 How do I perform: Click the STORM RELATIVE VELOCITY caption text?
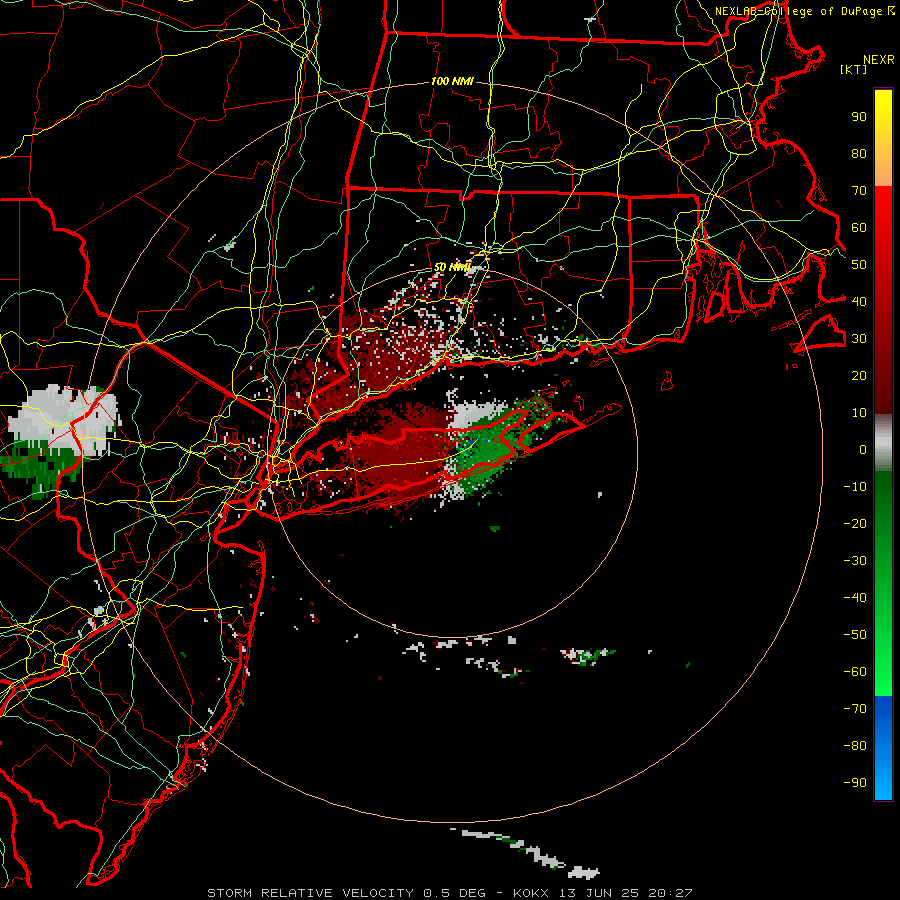(x=310, y=893)
